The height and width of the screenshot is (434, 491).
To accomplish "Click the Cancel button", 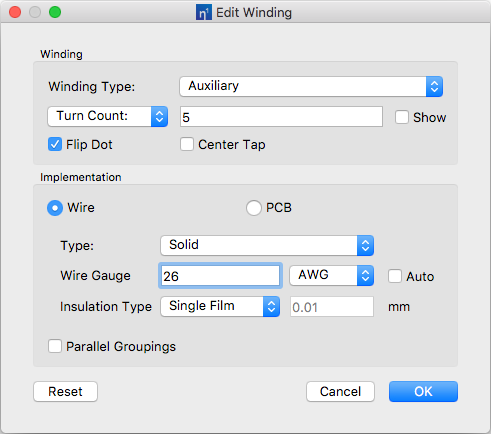I will click(x=340, y=391).
